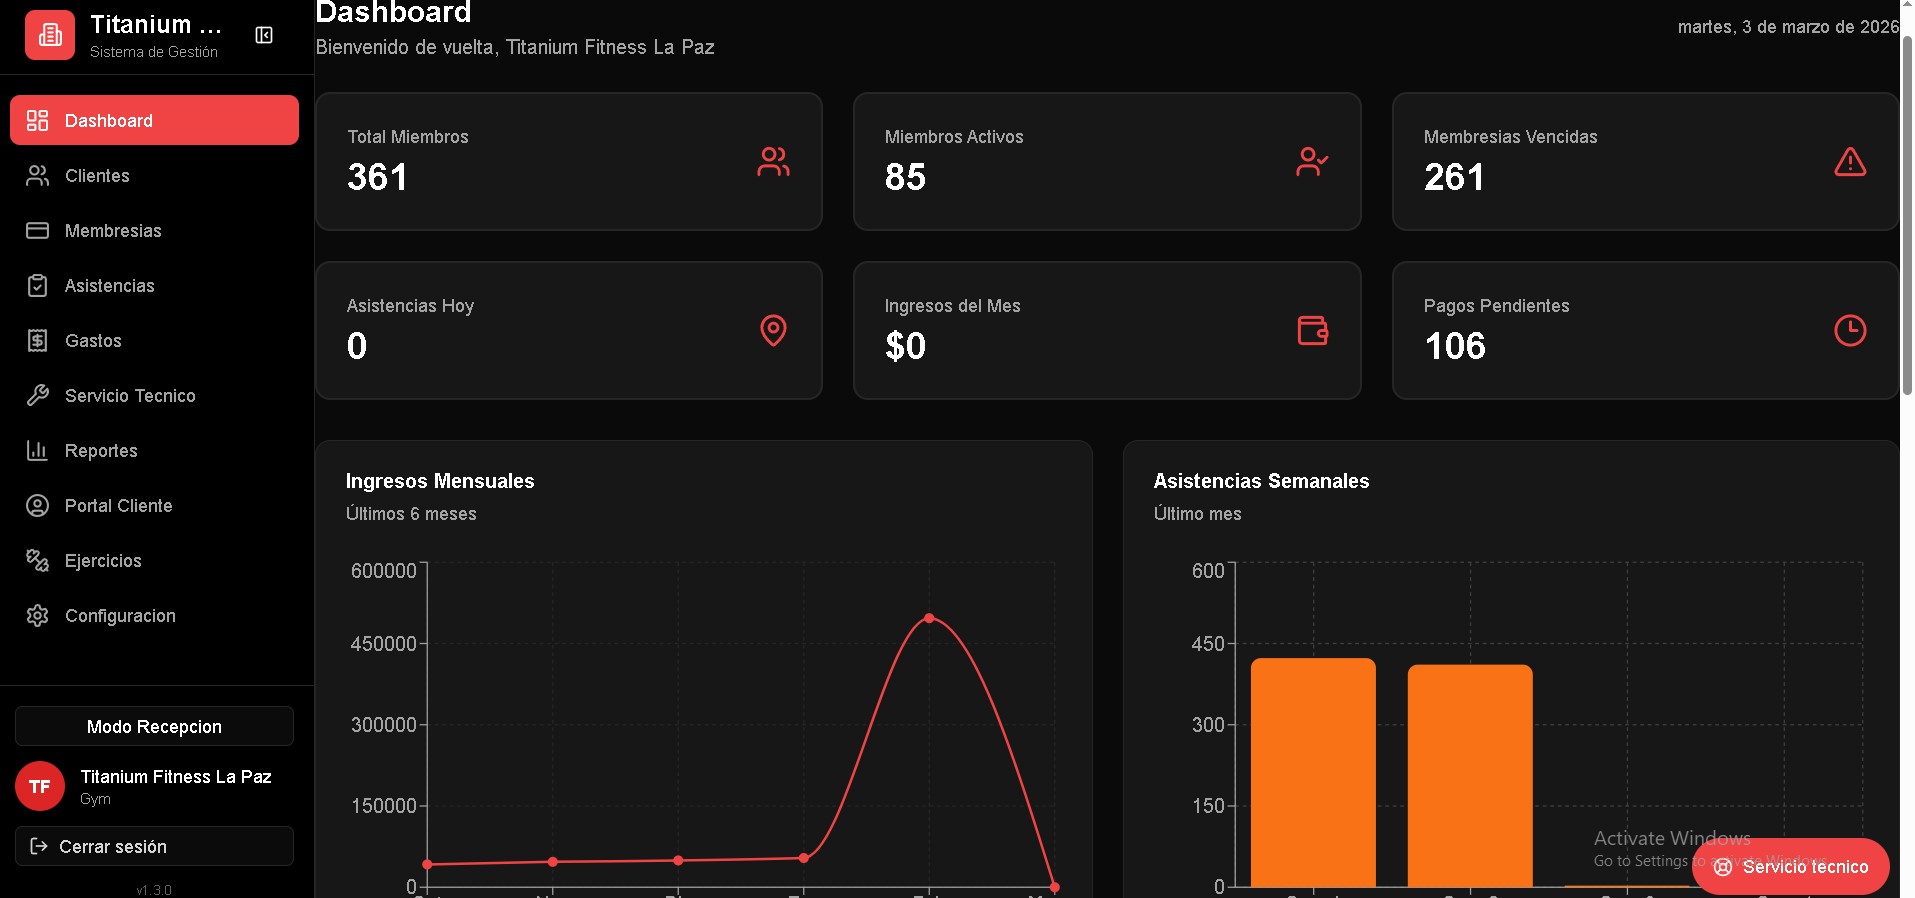Open the Clientes section
The width and height of the screenshot is (1915, 898).
(x=97, y=176)
